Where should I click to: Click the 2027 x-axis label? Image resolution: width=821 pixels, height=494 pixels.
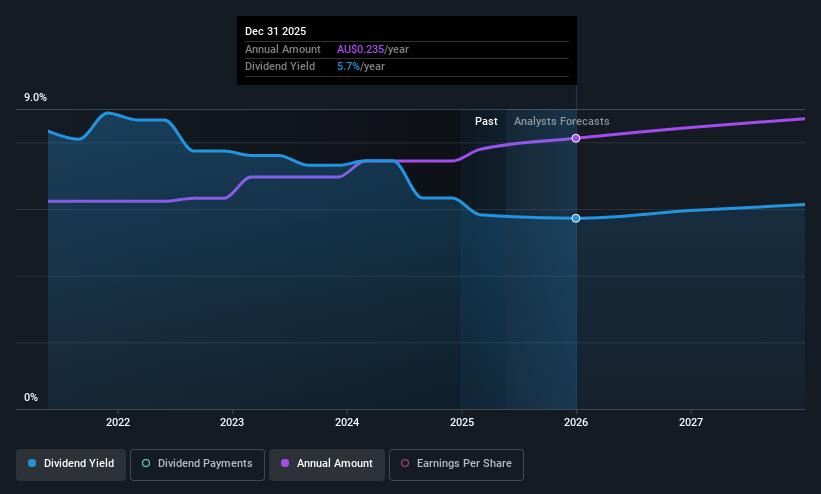pyautogui.click(x=691, y=422)
